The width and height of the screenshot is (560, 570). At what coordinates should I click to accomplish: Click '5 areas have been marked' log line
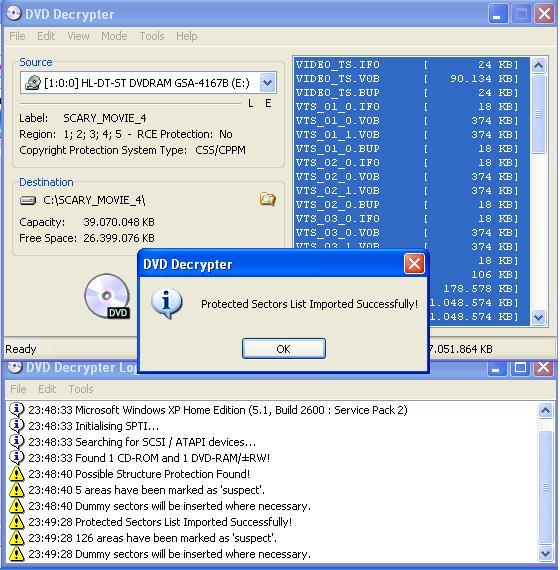(147, 490)
